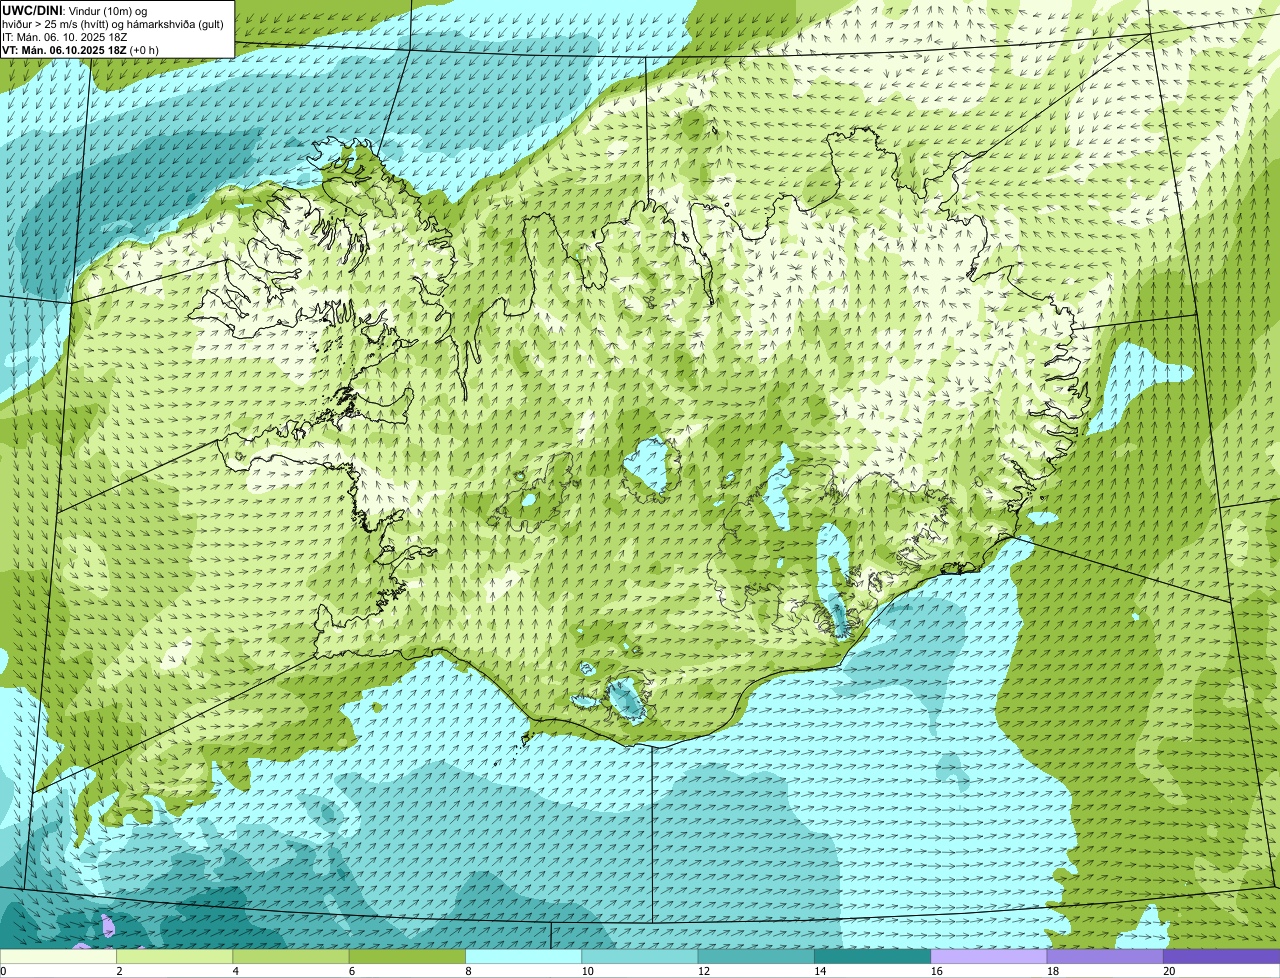
Task: Pick the 4–6 green legend swatch
Action: [291, 956]
